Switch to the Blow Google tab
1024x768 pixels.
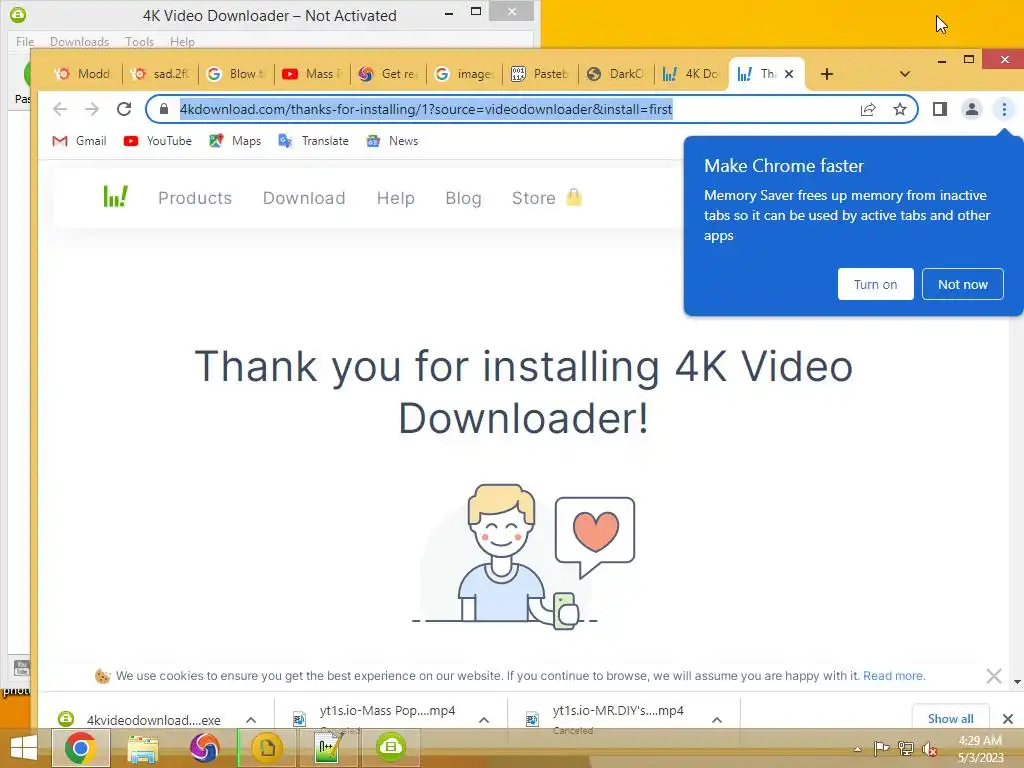click(237, 74)
